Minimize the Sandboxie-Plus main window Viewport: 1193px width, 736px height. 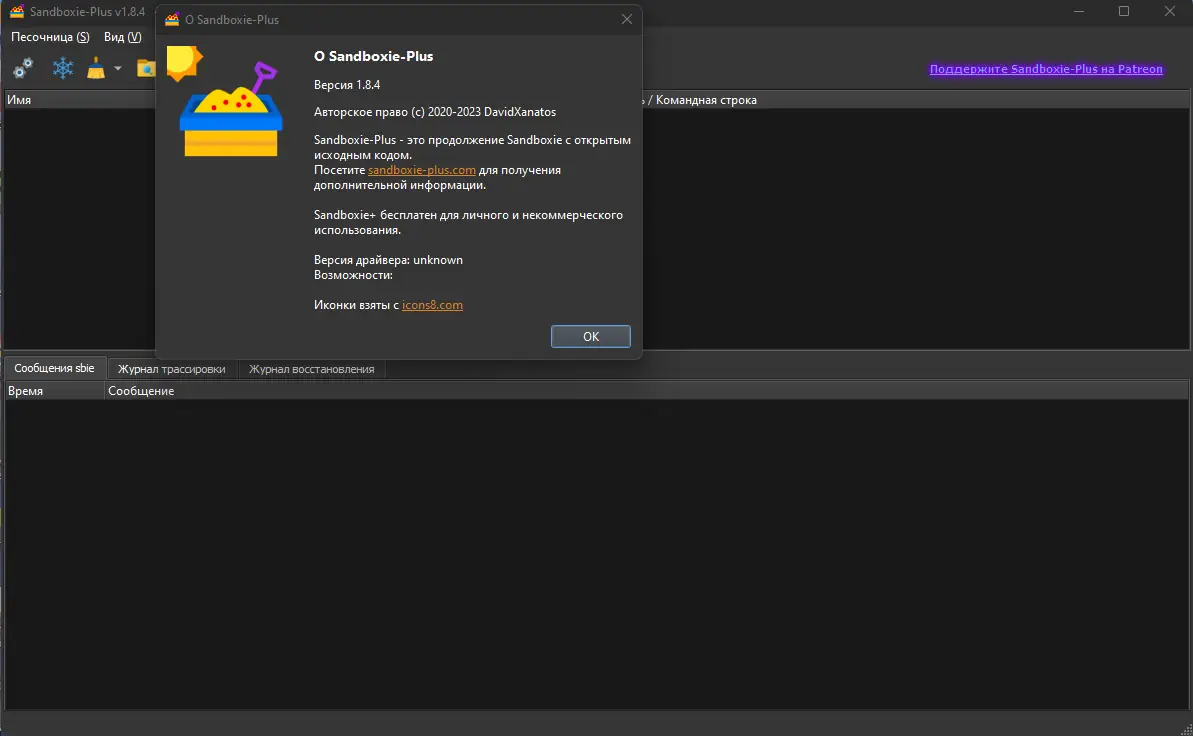tap(1079, 11)
